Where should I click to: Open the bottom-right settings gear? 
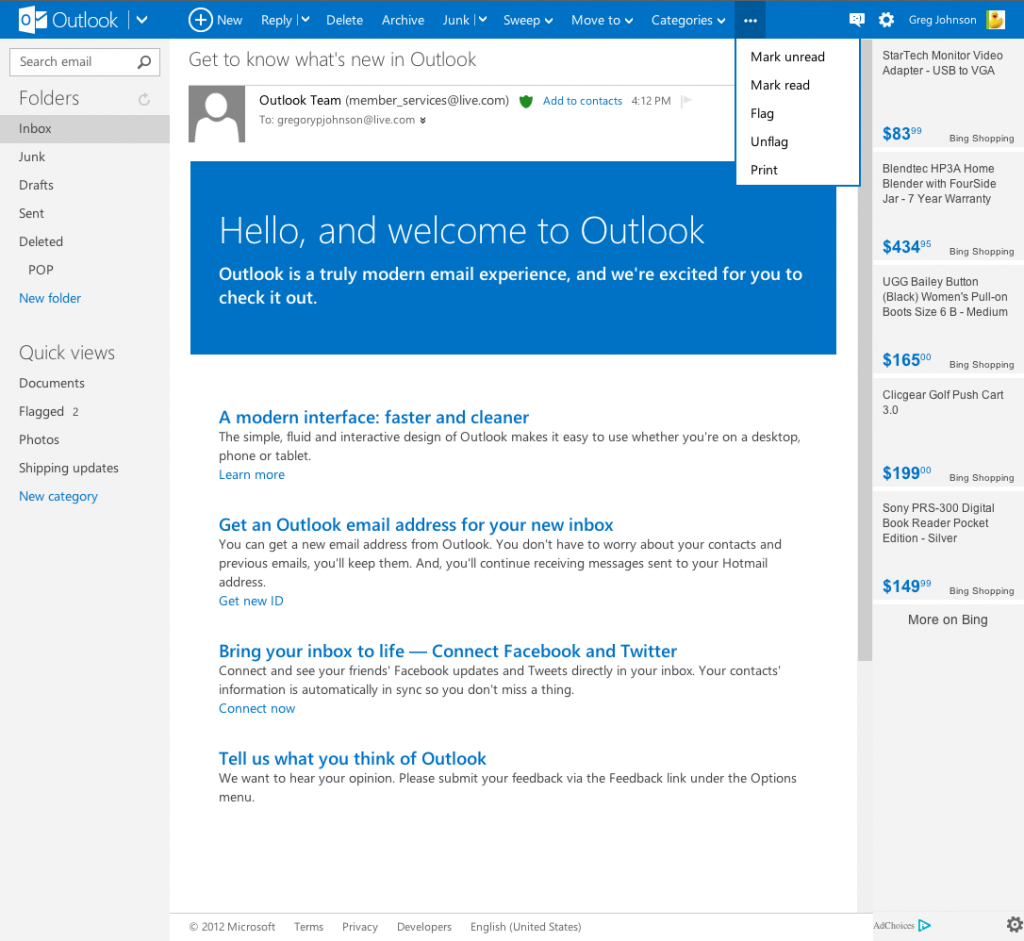pyautogui.click(x=1014, y=924)
